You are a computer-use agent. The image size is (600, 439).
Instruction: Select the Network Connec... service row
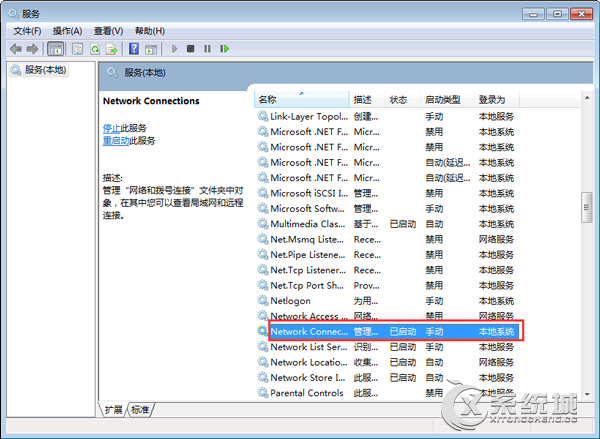tap(388, 331)
